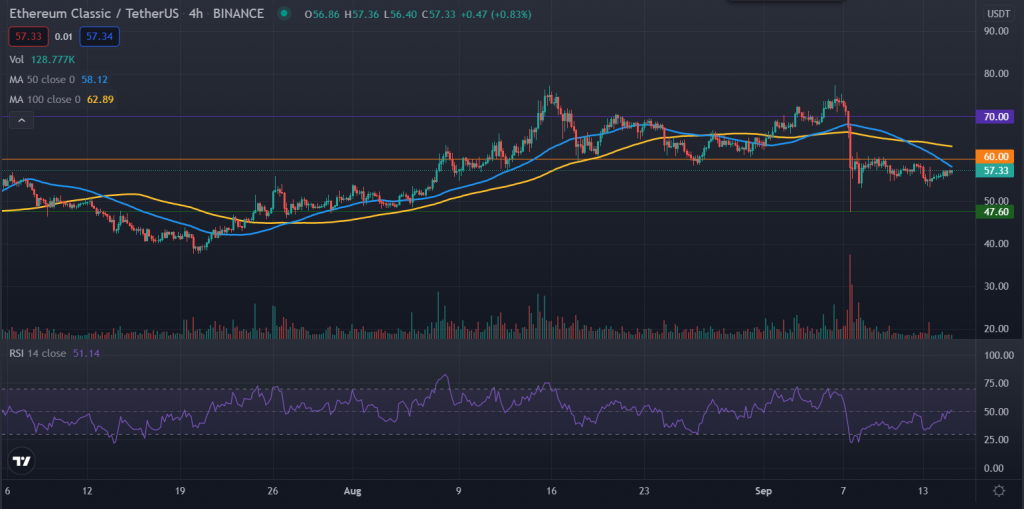Click the green market status dot

click(283, 12)
